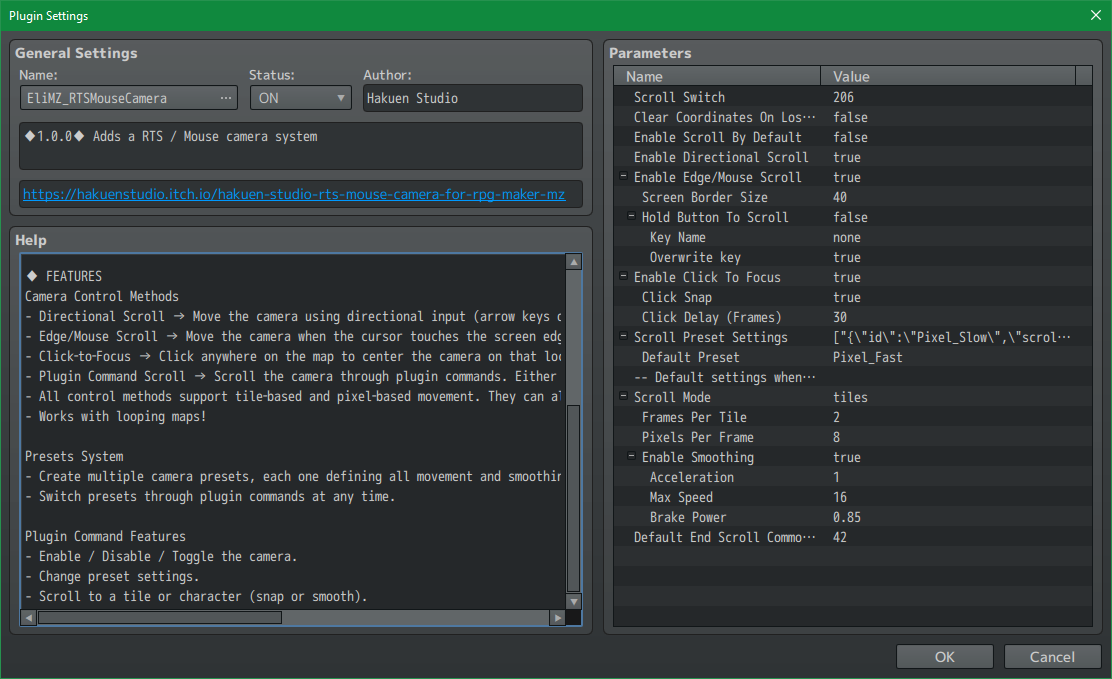The height and width of the screenshot is (679, 1112).
Task: Collapse the Scroll Preset Settings group
Action: [x=624, y=337]
